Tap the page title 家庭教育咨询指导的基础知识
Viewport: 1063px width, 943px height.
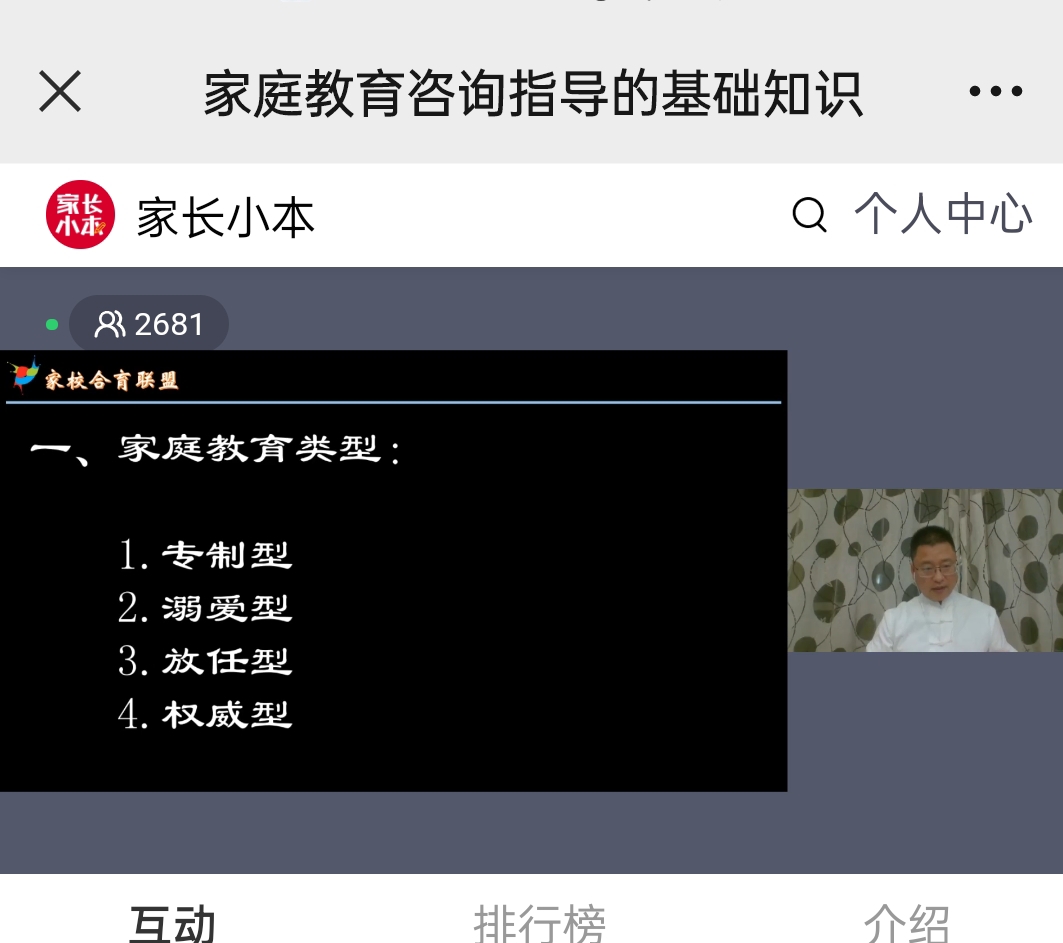pos(533,93)
